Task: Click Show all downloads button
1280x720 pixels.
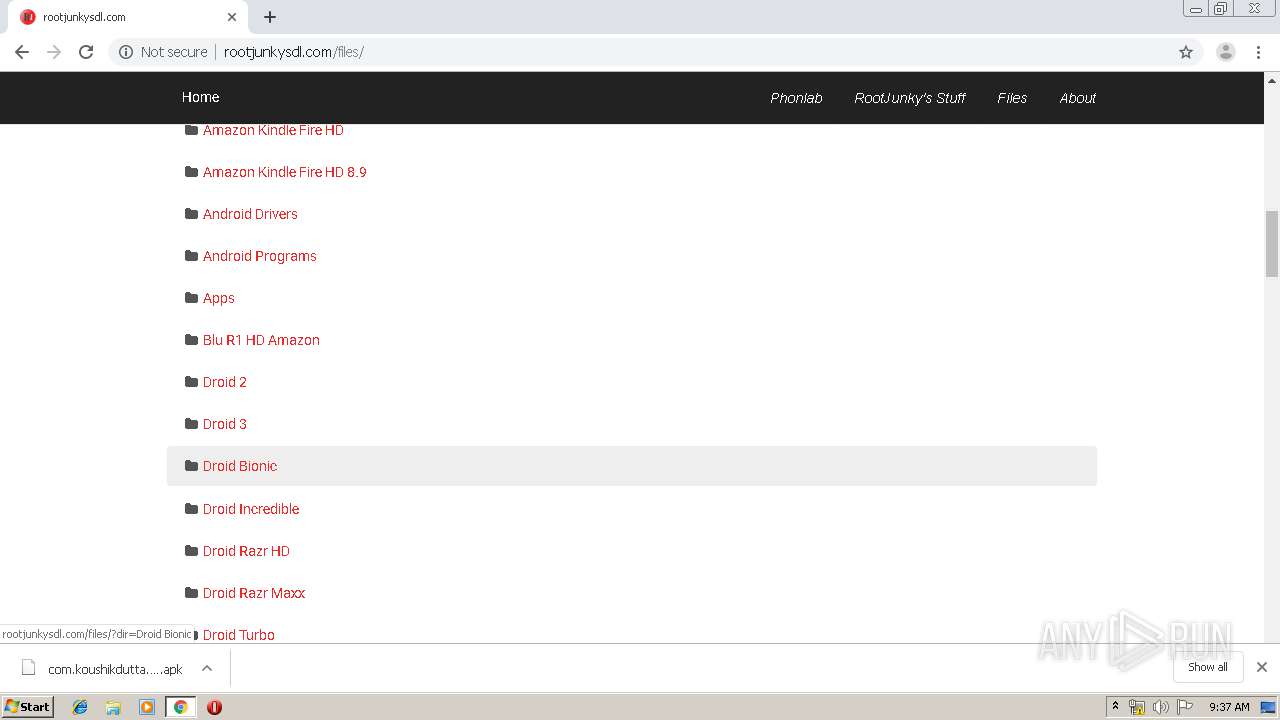Action: (x=1208, y=667)
